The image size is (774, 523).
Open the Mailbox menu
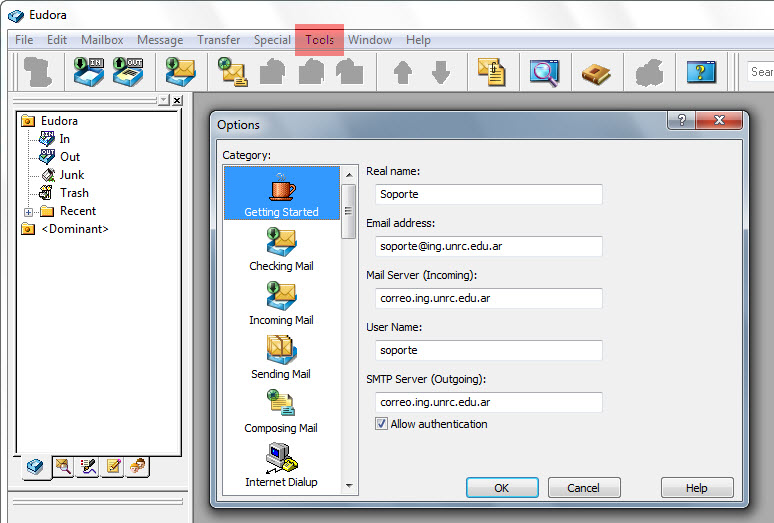(102, 40)
